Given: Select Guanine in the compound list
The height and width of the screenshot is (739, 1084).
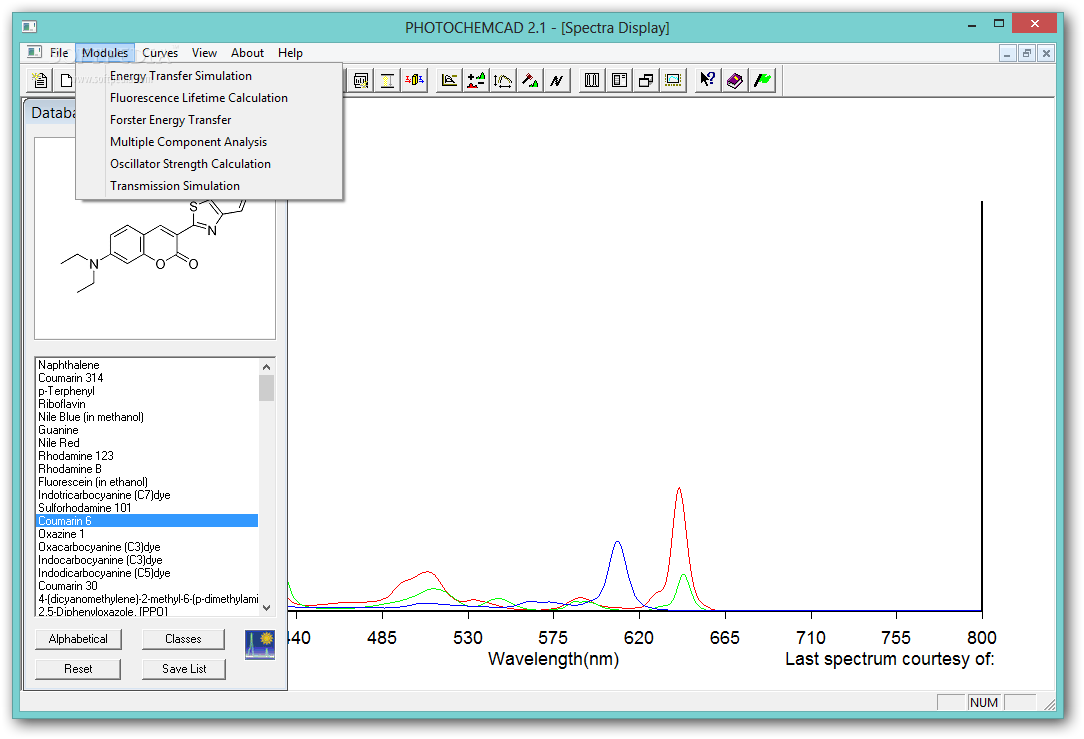Looking at the screenshot, I should pos(147,430).
